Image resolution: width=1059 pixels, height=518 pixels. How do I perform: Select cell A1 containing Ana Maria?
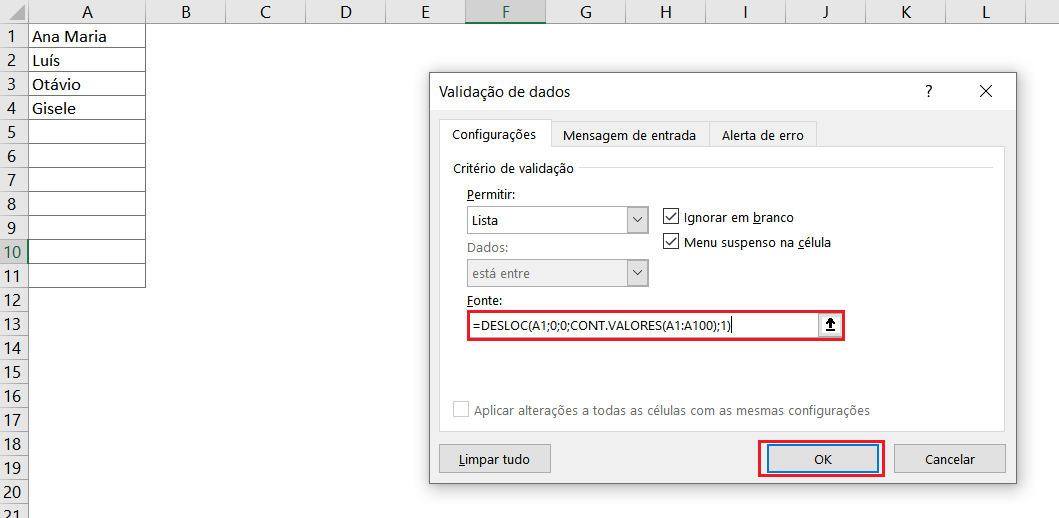87,36
